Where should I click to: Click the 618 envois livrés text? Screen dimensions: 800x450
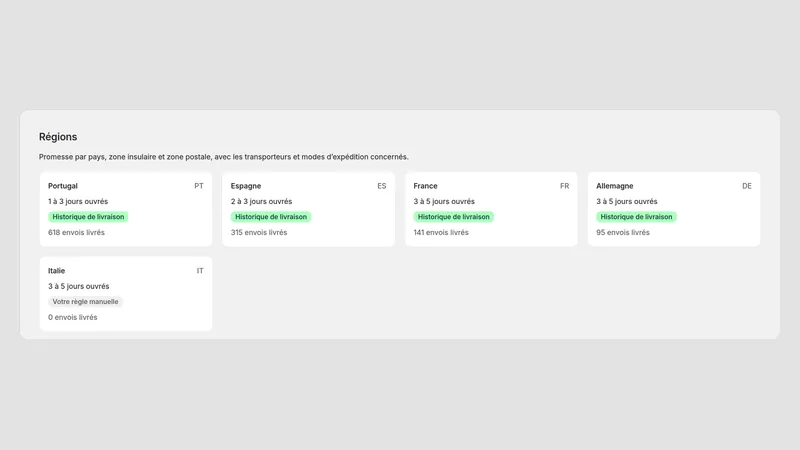[x=77, y=233]
